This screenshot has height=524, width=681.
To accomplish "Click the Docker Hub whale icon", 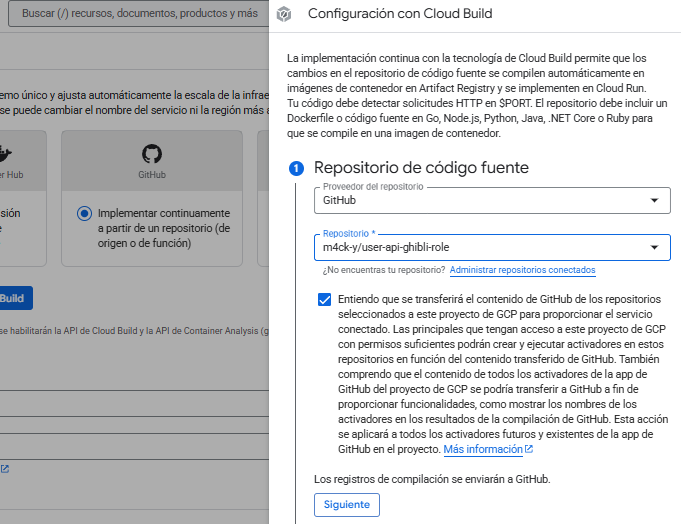I will coord(5,153).
